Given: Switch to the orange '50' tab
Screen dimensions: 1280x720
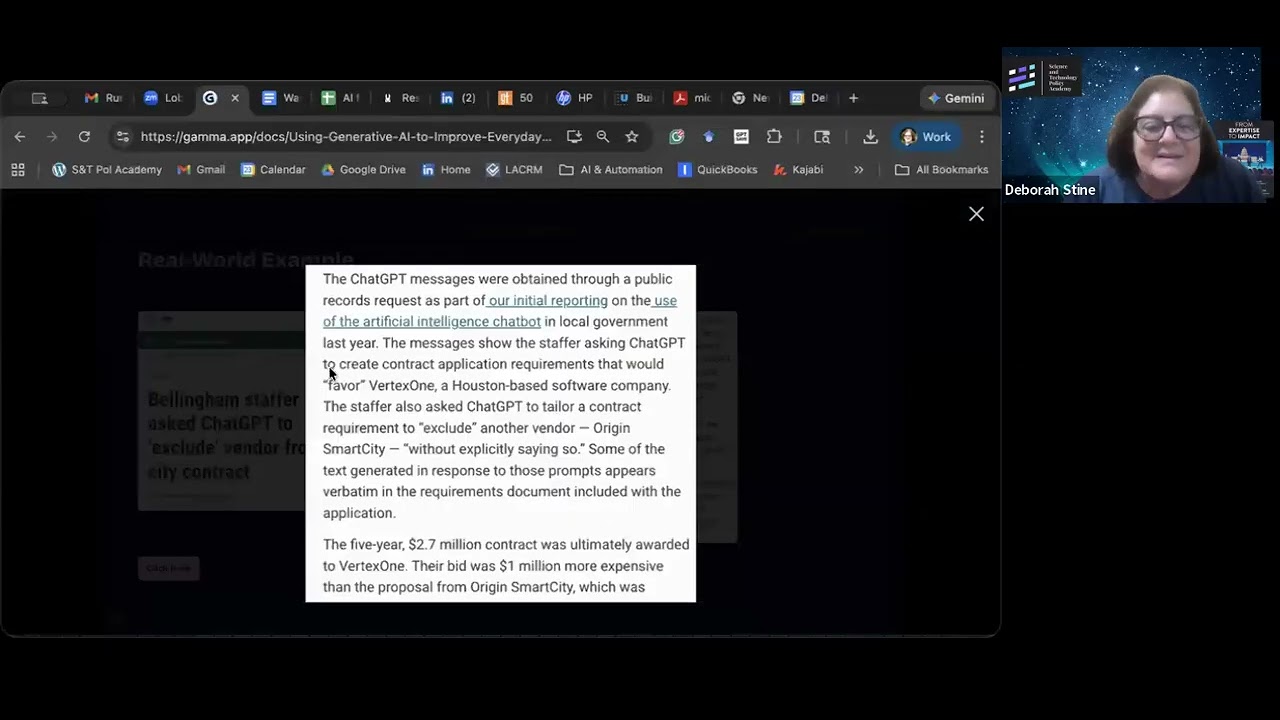Looking at the screenshot, I should pos(516,98).
